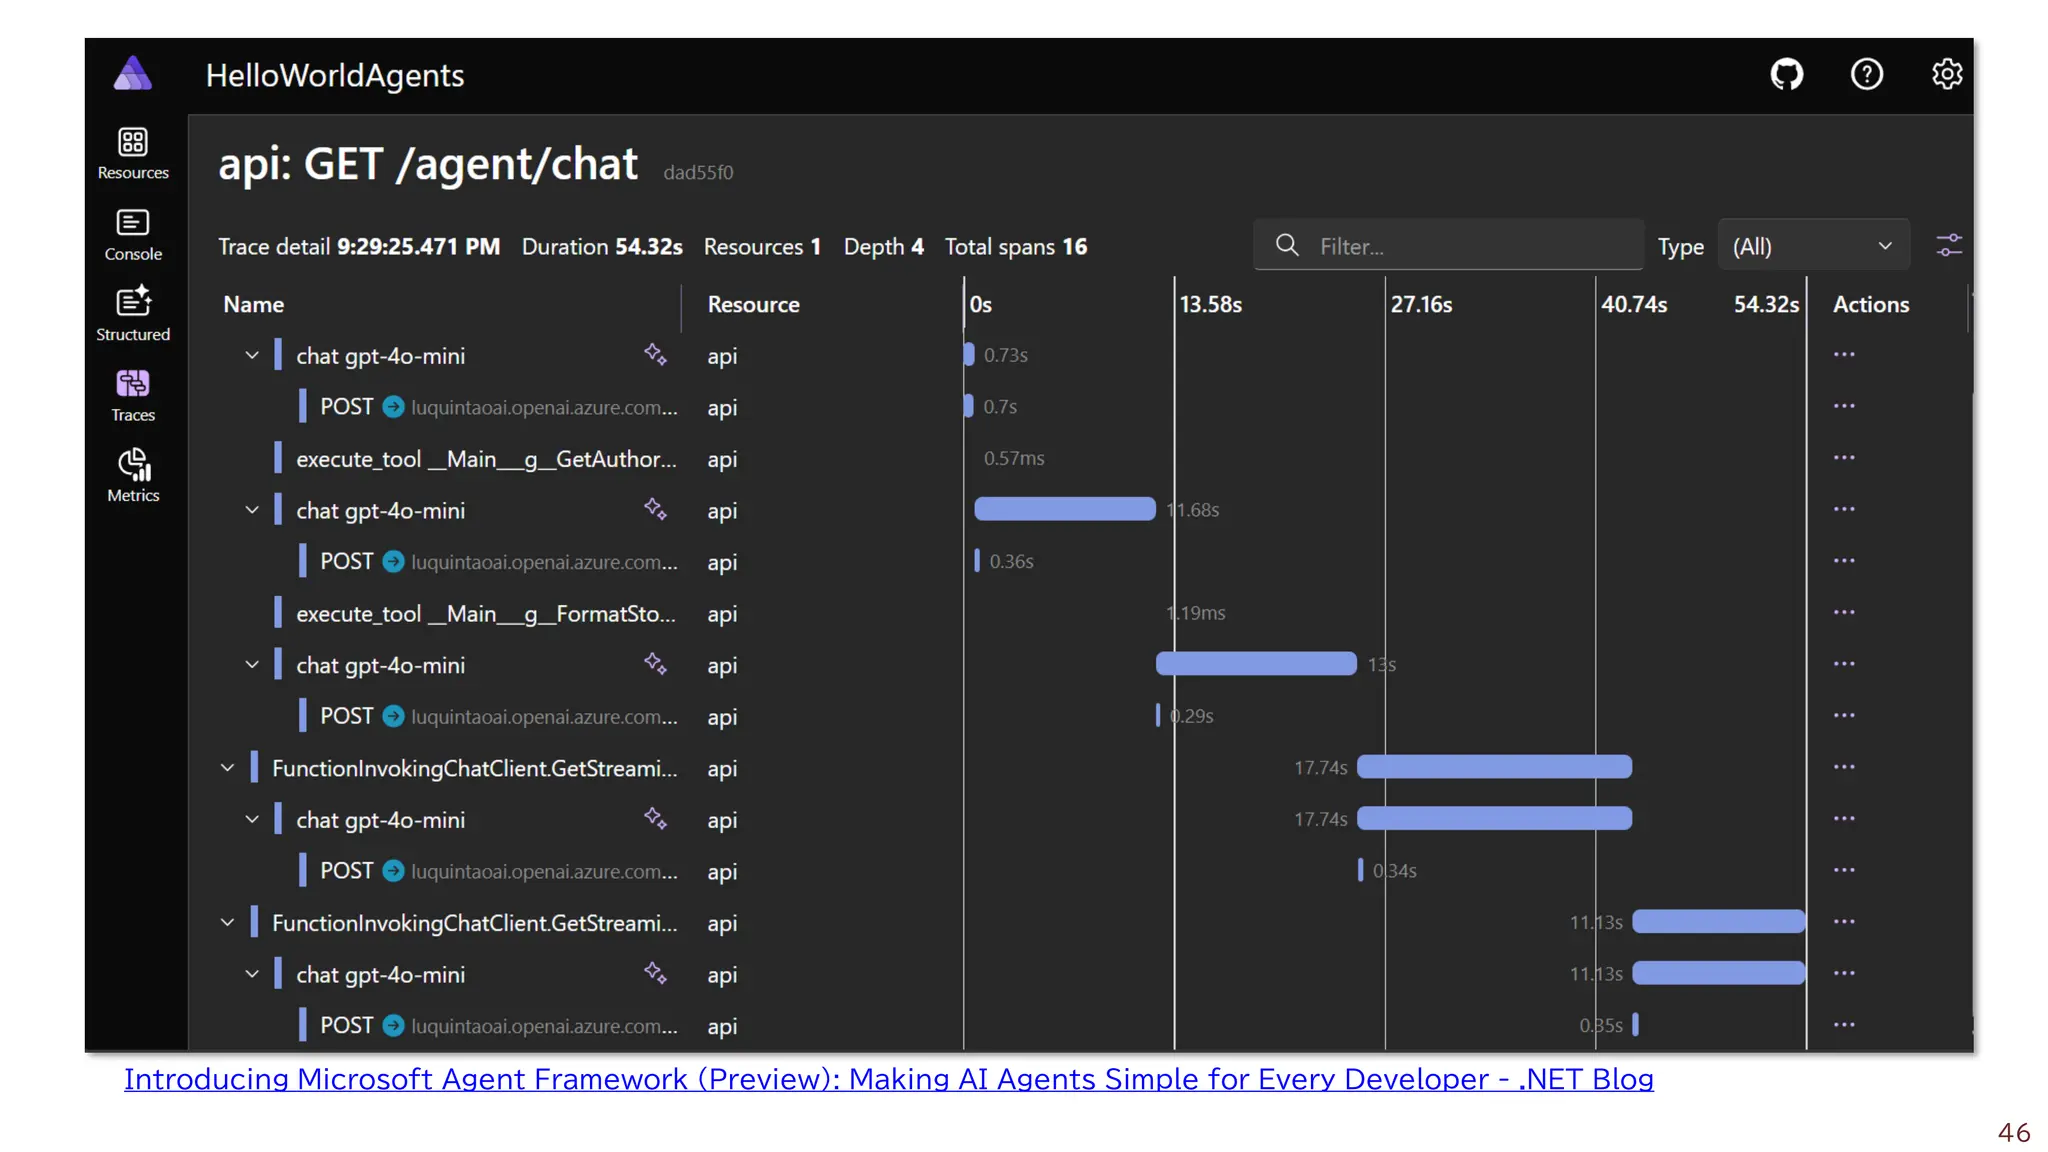Open actions for 11.13s FunctionInvokingChatClient row

click(x=1844, y=922)
